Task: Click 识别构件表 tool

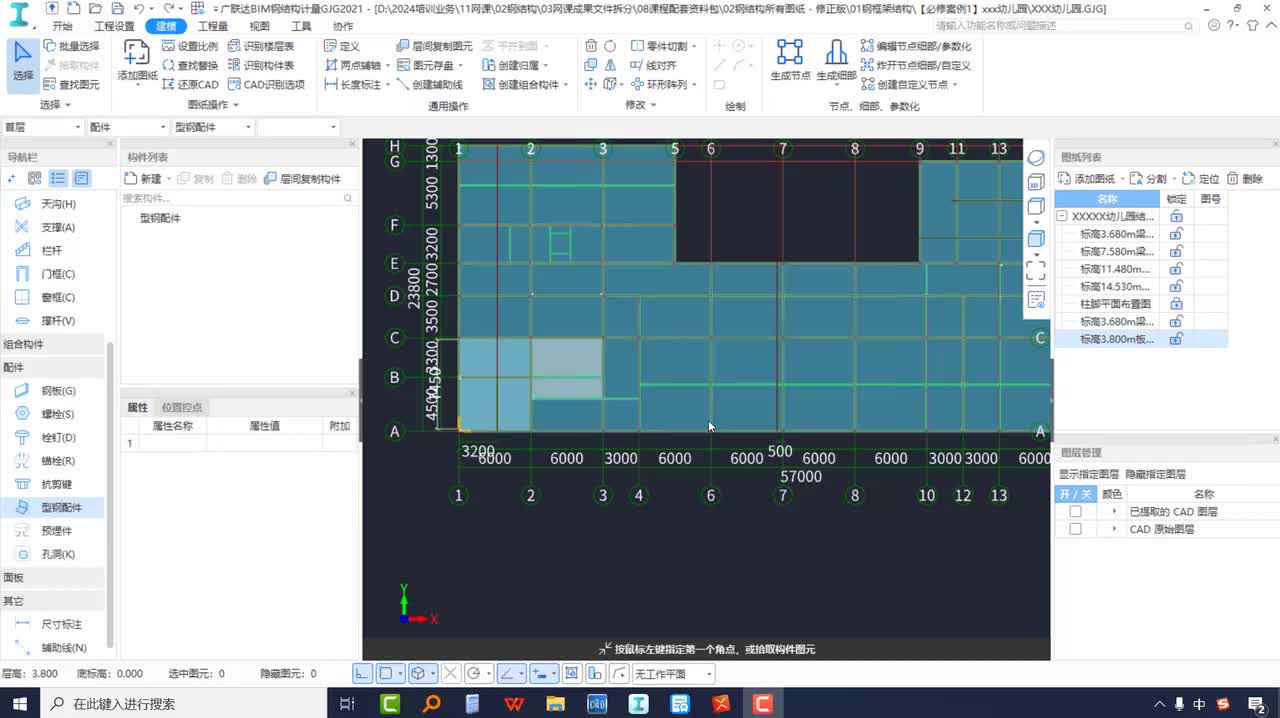Action: coord(260,65)
